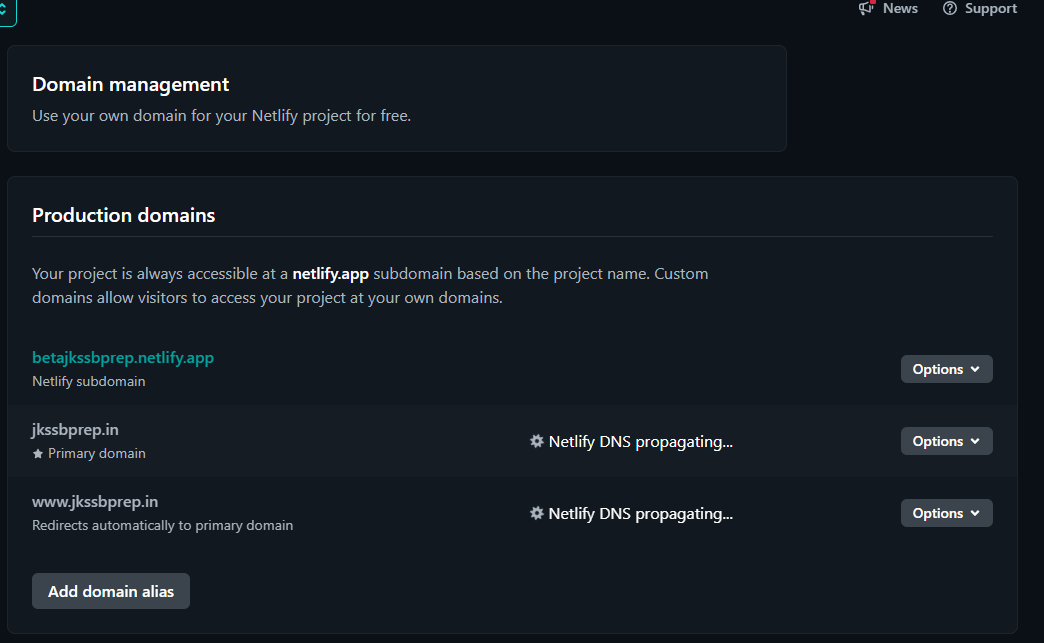Click the gear icon beside jkssbprep.in status

pos(537,441)
